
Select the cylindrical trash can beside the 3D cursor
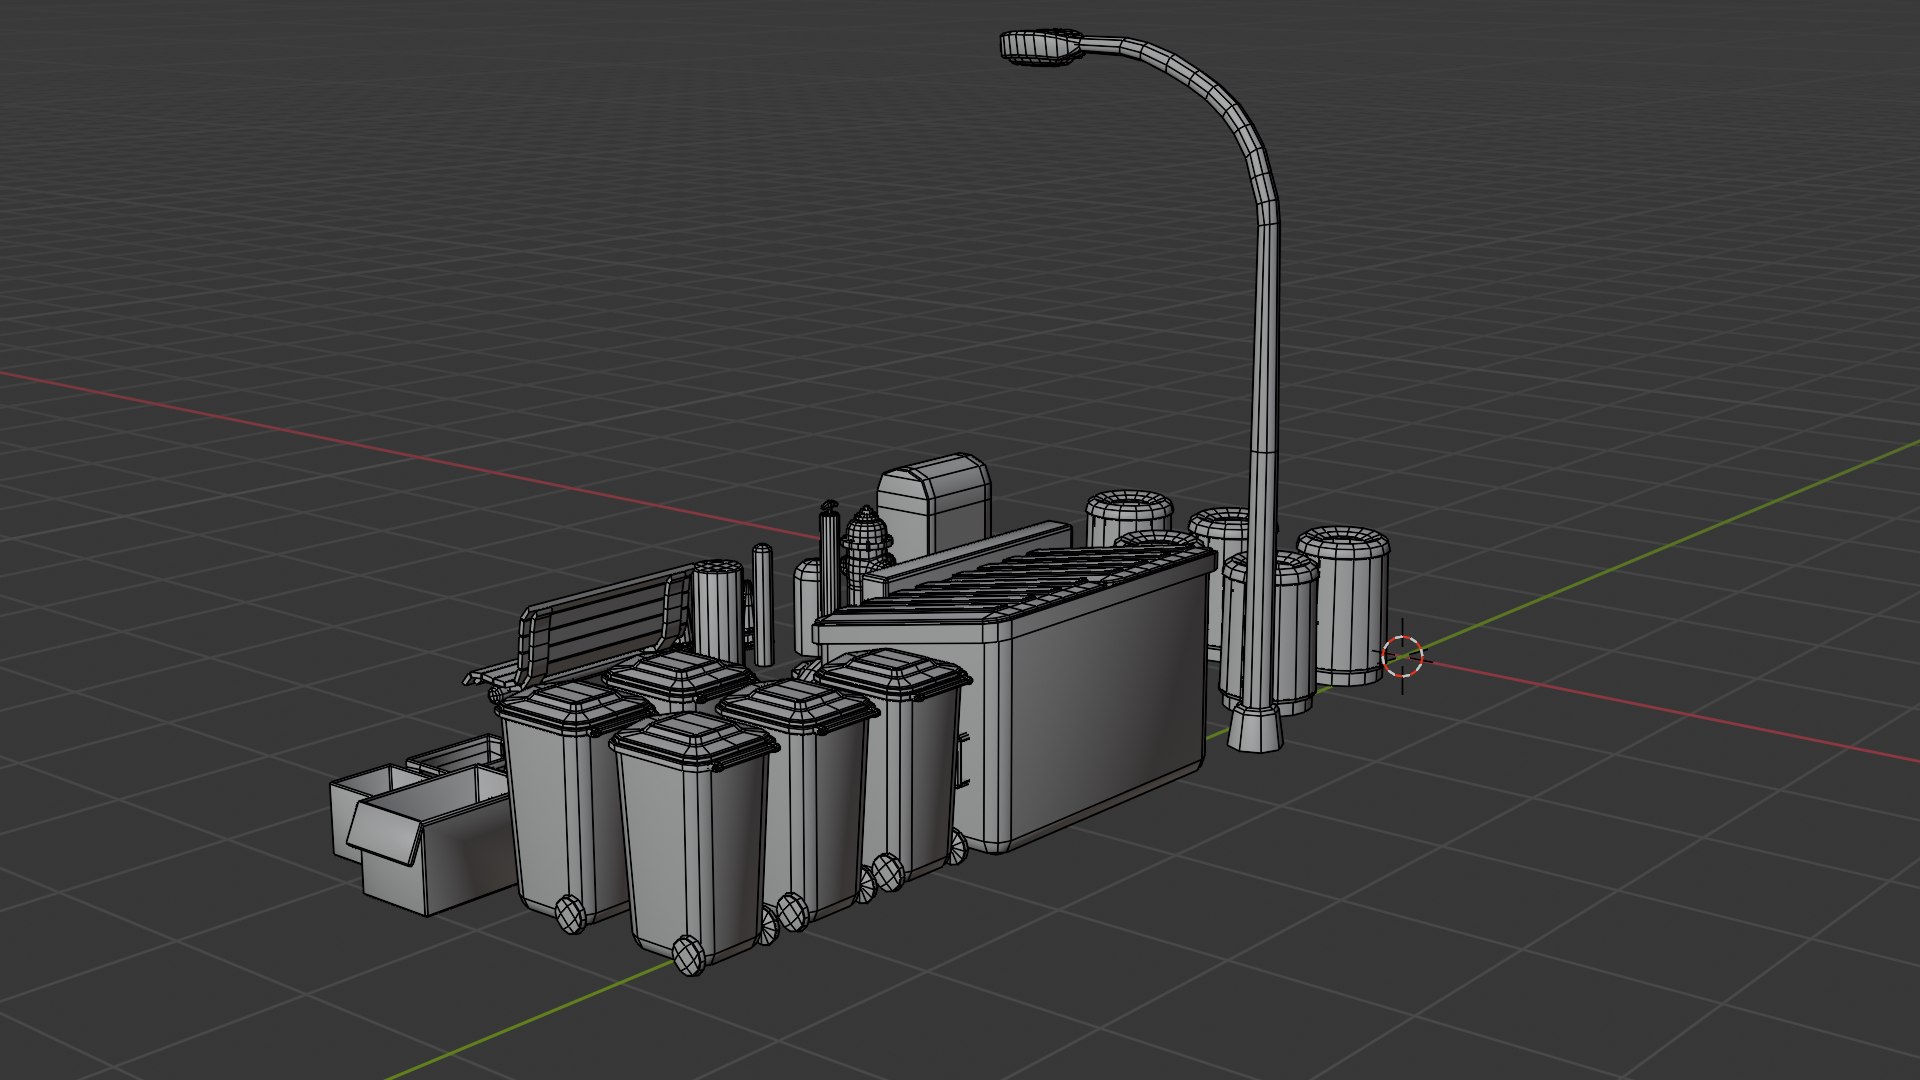(x=1345, y=606)
